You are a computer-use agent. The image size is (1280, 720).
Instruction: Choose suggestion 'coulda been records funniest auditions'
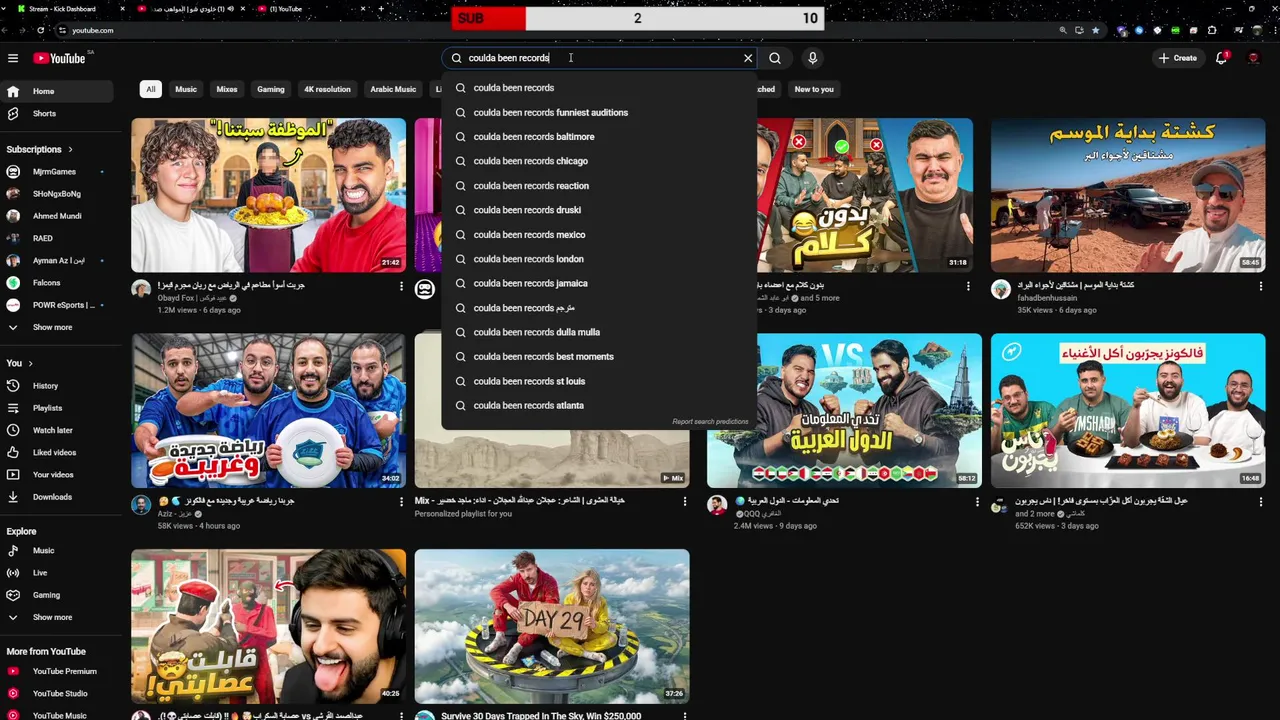598,112
